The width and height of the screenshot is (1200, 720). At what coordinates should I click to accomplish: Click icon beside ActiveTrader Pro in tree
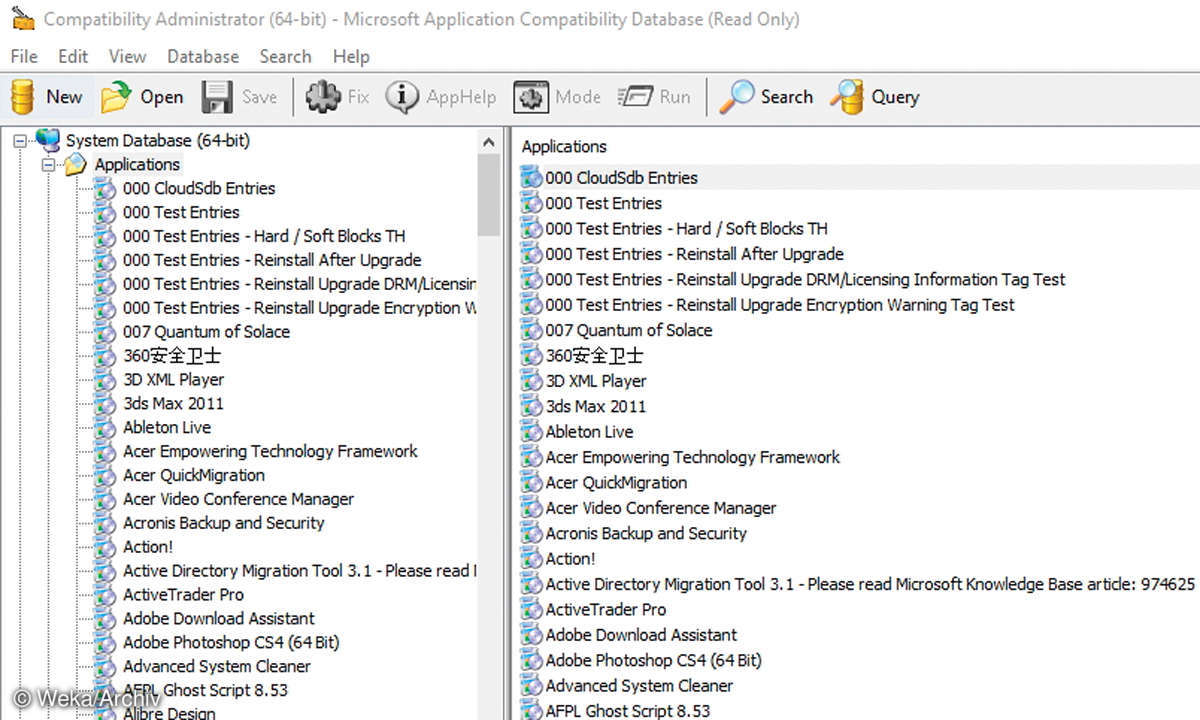pos(105,595)
